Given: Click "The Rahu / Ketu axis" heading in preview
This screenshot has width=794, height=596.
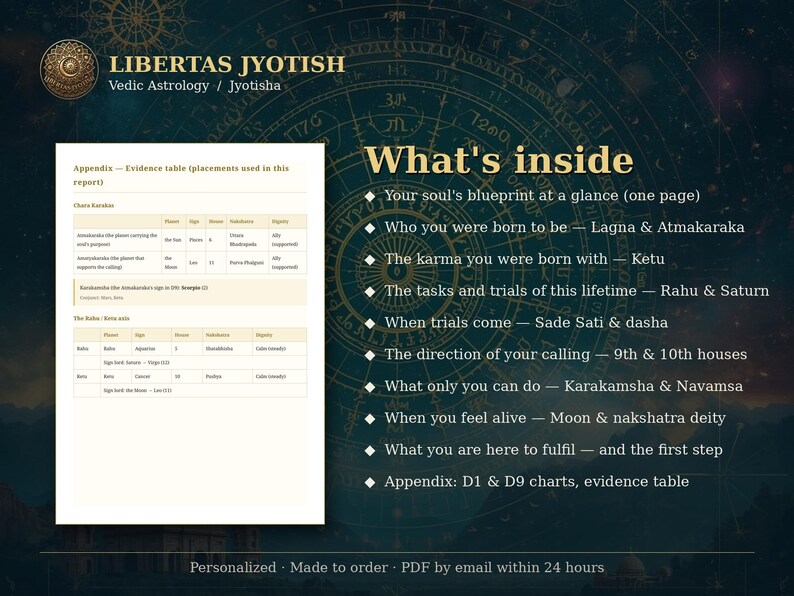Looking at the screenshot, I should [x=101, y=319].
